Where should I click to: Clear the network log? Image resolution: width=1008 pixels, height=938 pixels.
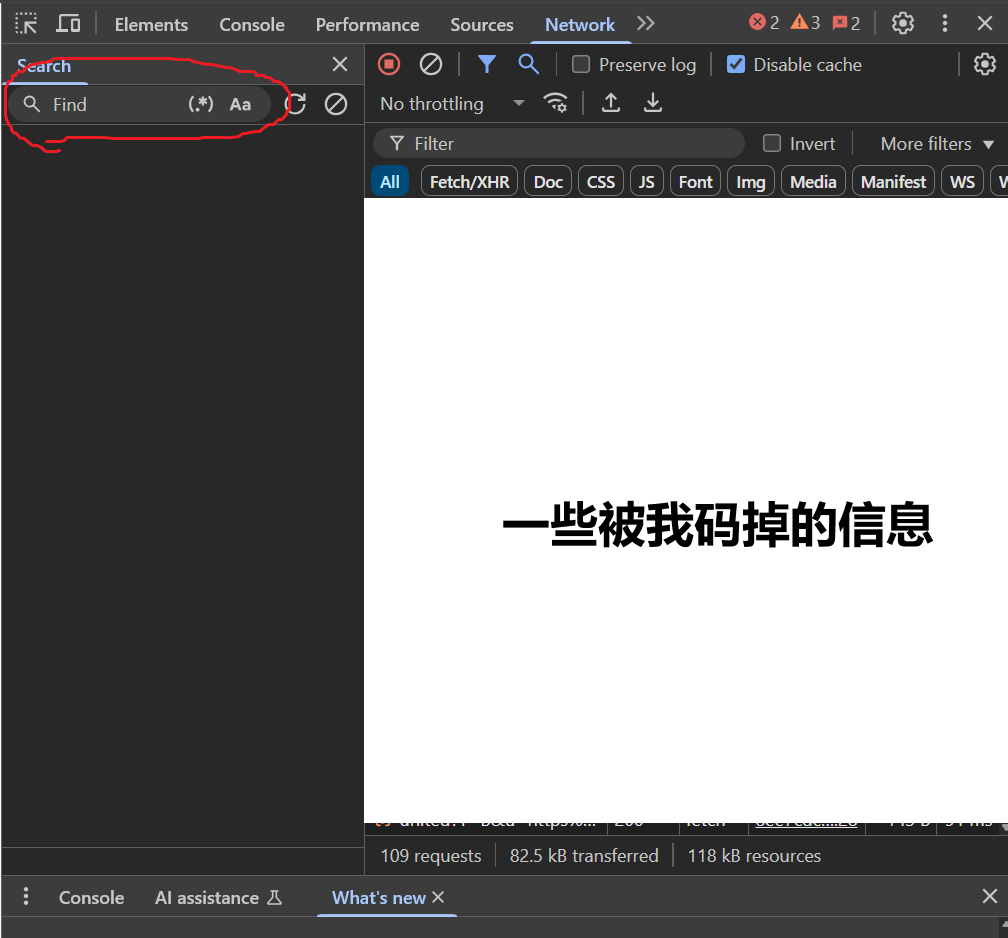pos(431,64)
